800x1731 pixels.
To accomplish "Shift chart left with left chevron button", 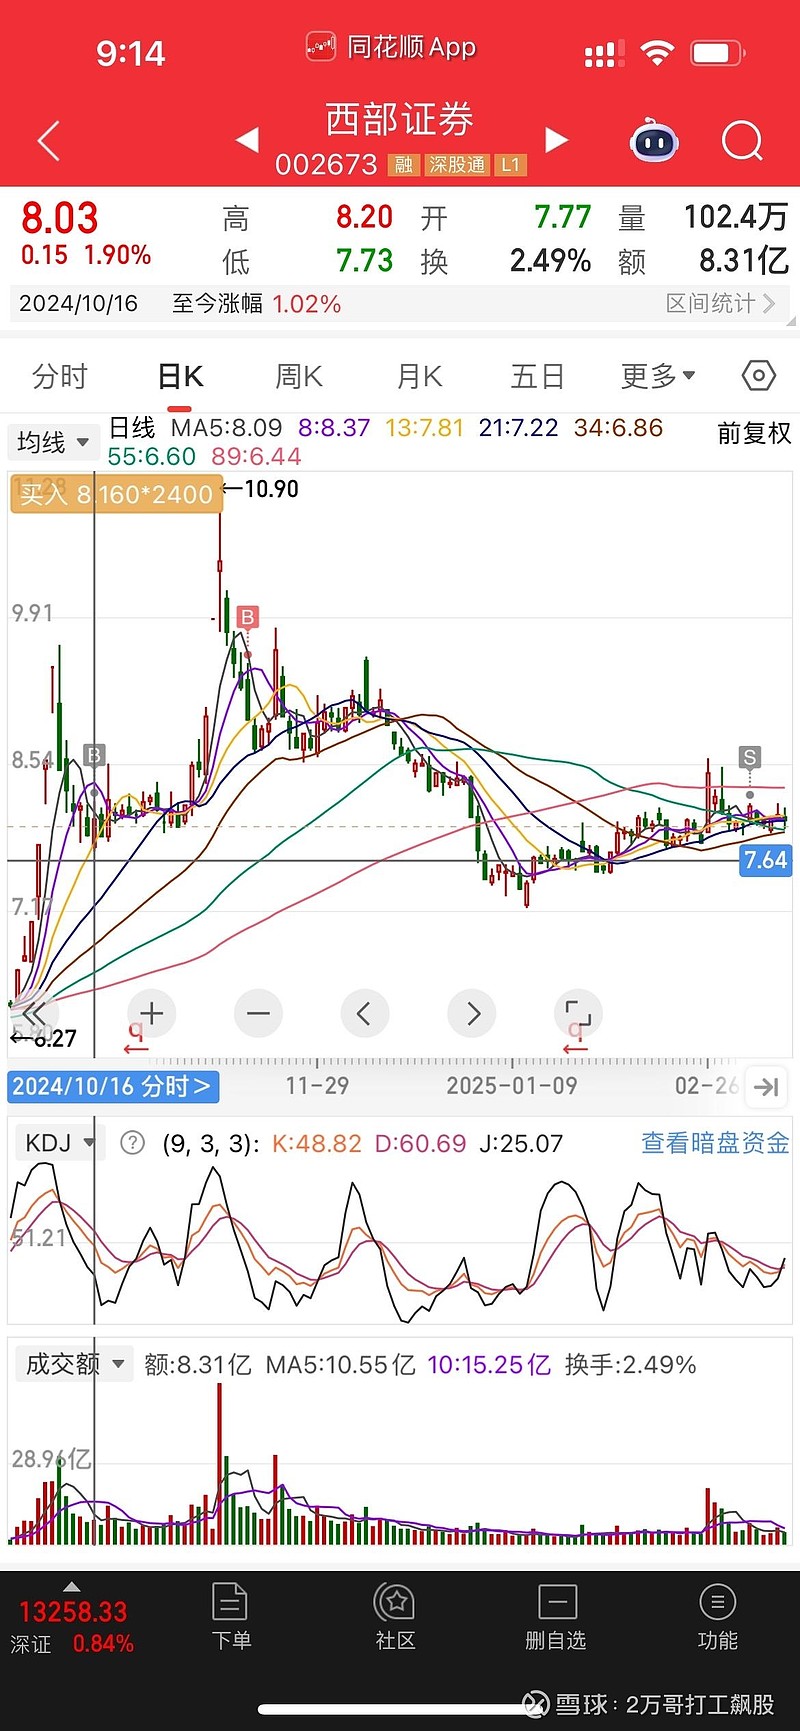I will pos(364,1013).
